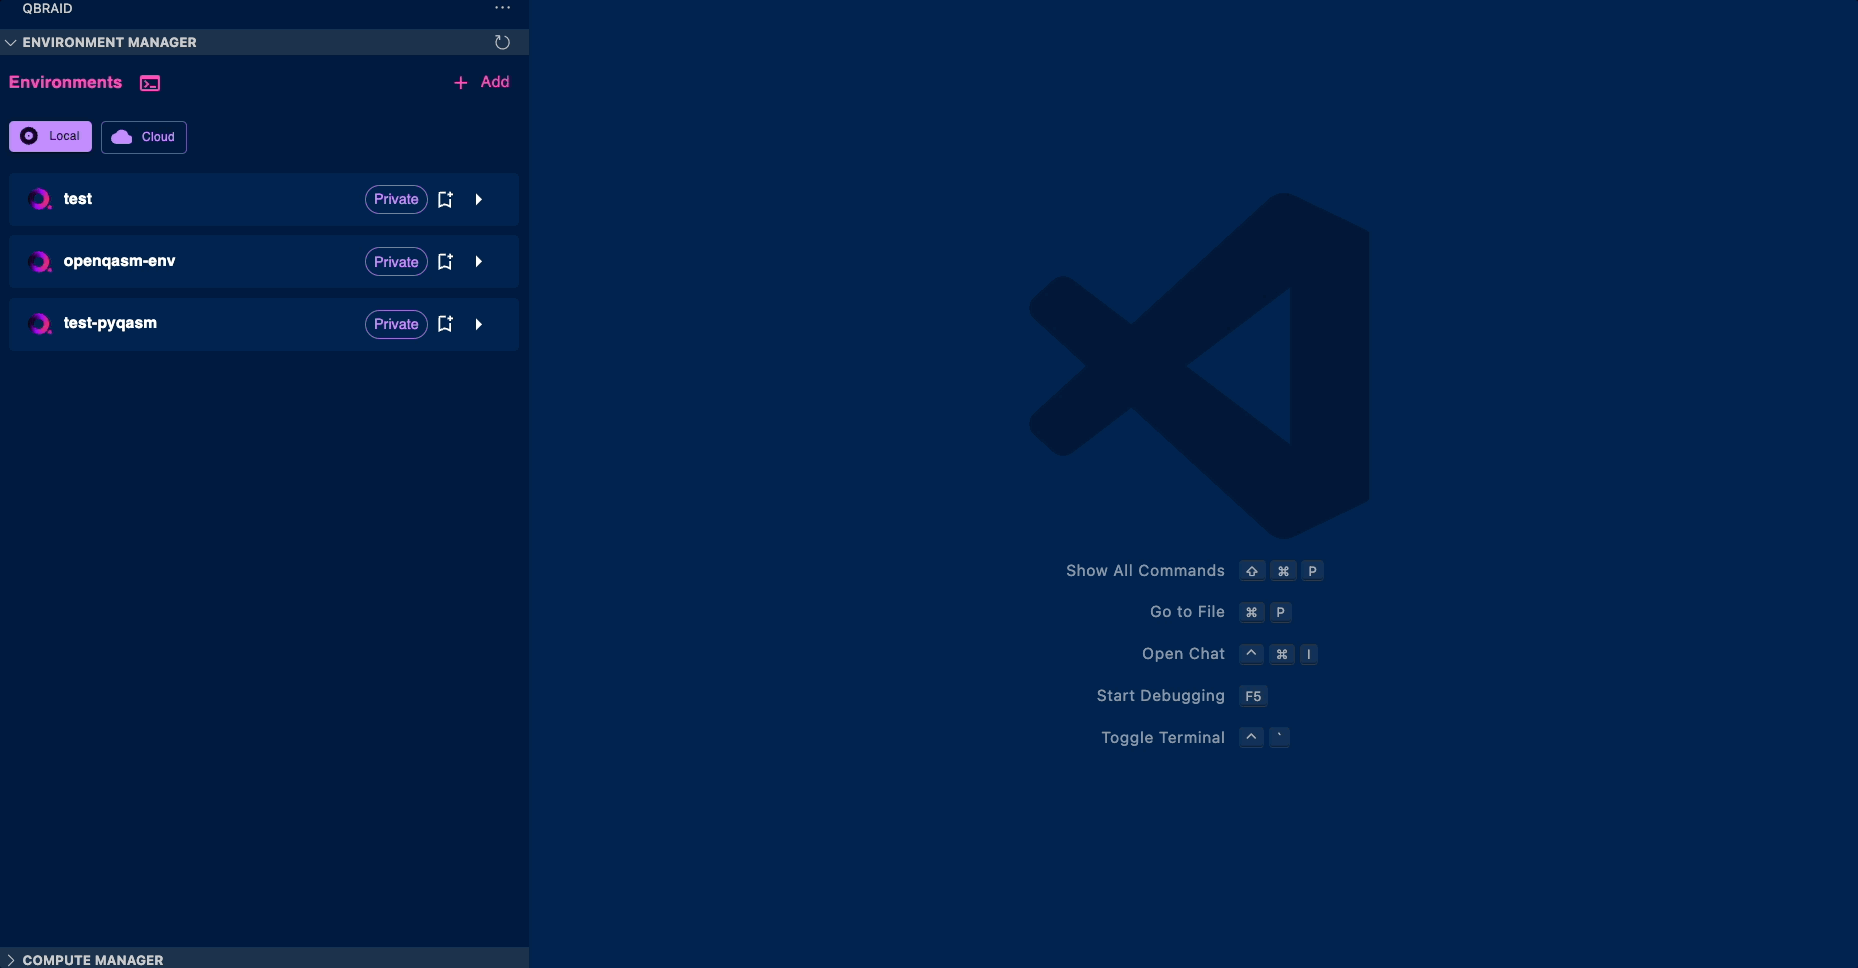This screenshot has height=968, width=1858.
Task: Click the I key hint beside Open Chat
Action: [x=1308, y=654]
